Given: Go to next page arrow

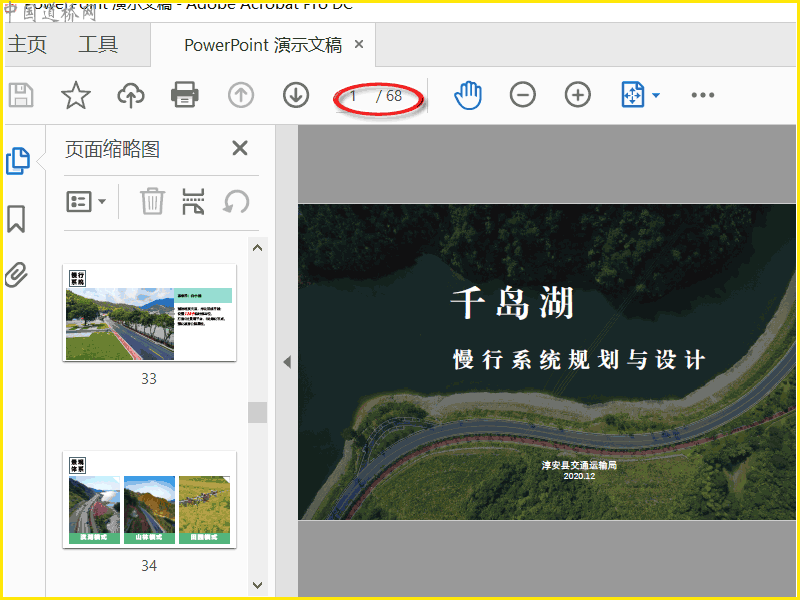Looking at the screenshot, I should tap(295, 95).
